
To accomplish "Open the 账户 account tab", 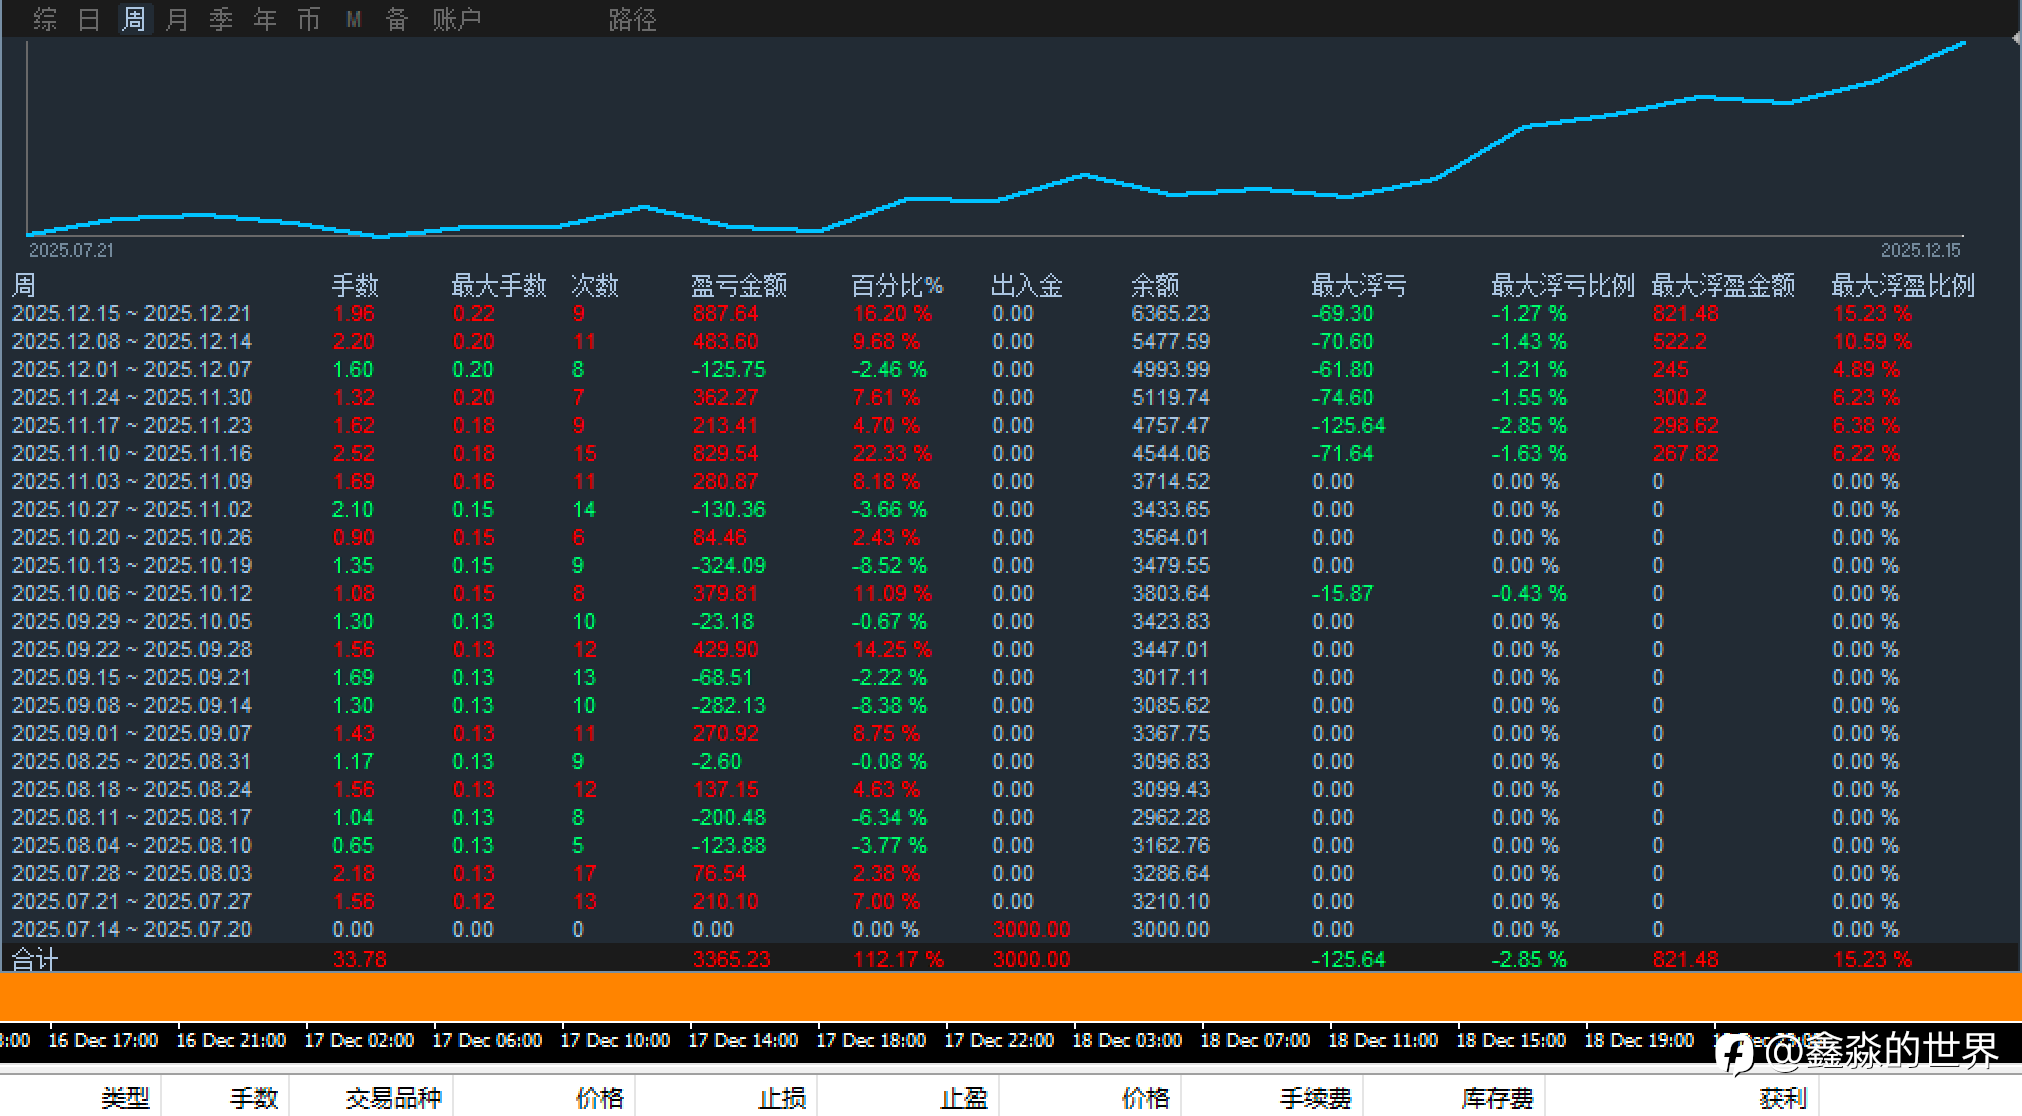I will point(457,19).
